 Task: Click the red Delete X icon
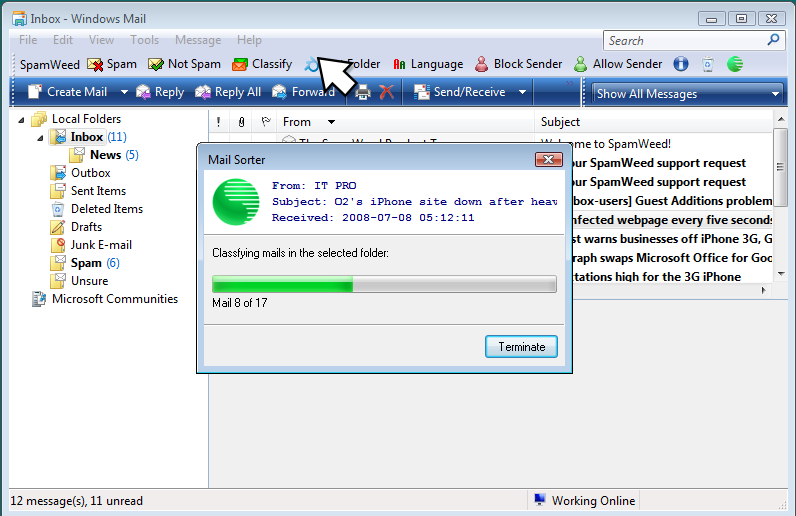387,92
